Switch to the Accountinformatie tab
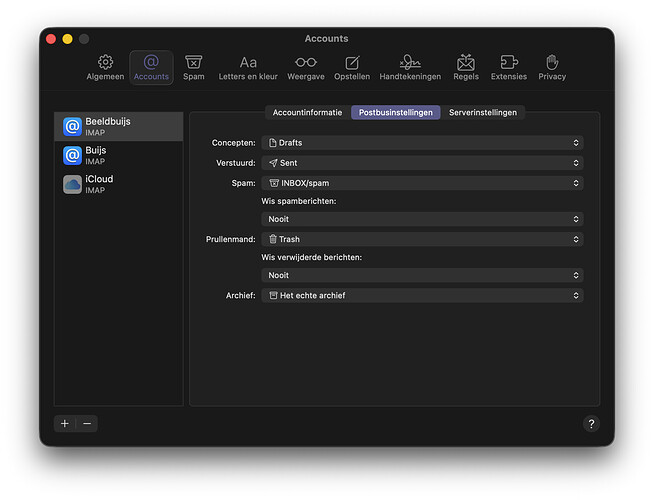The height and width of the screenshot is (500, 655). coord(307,113)
